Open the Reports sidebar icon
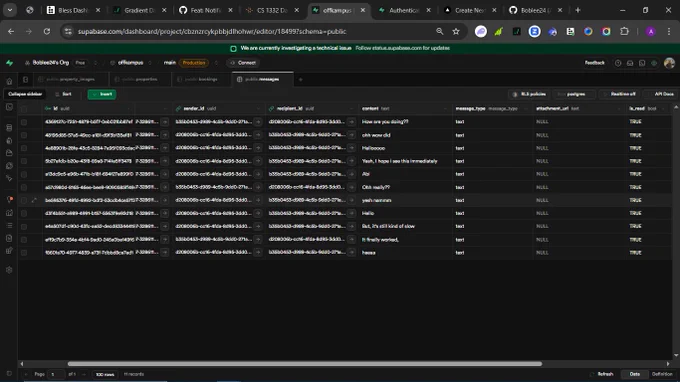The image size is (680, 382). 9,212
